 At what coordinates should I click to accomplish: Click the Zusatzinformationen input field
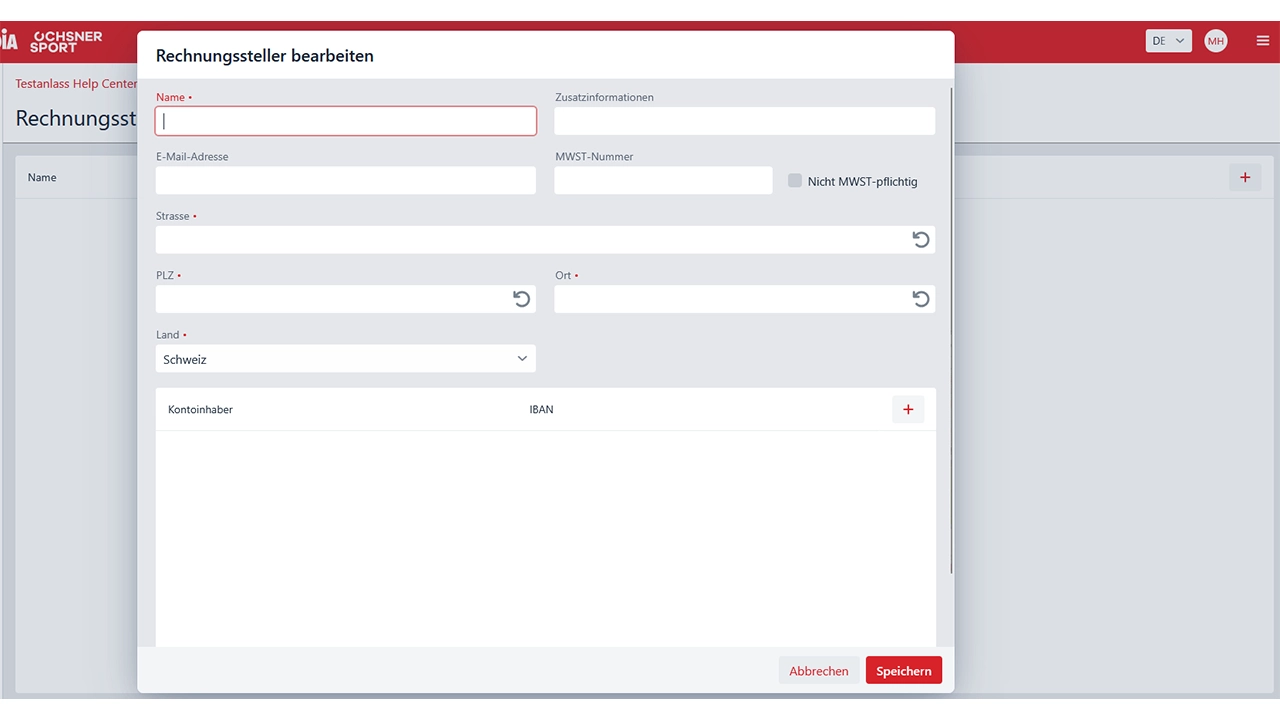click(745, 121)
